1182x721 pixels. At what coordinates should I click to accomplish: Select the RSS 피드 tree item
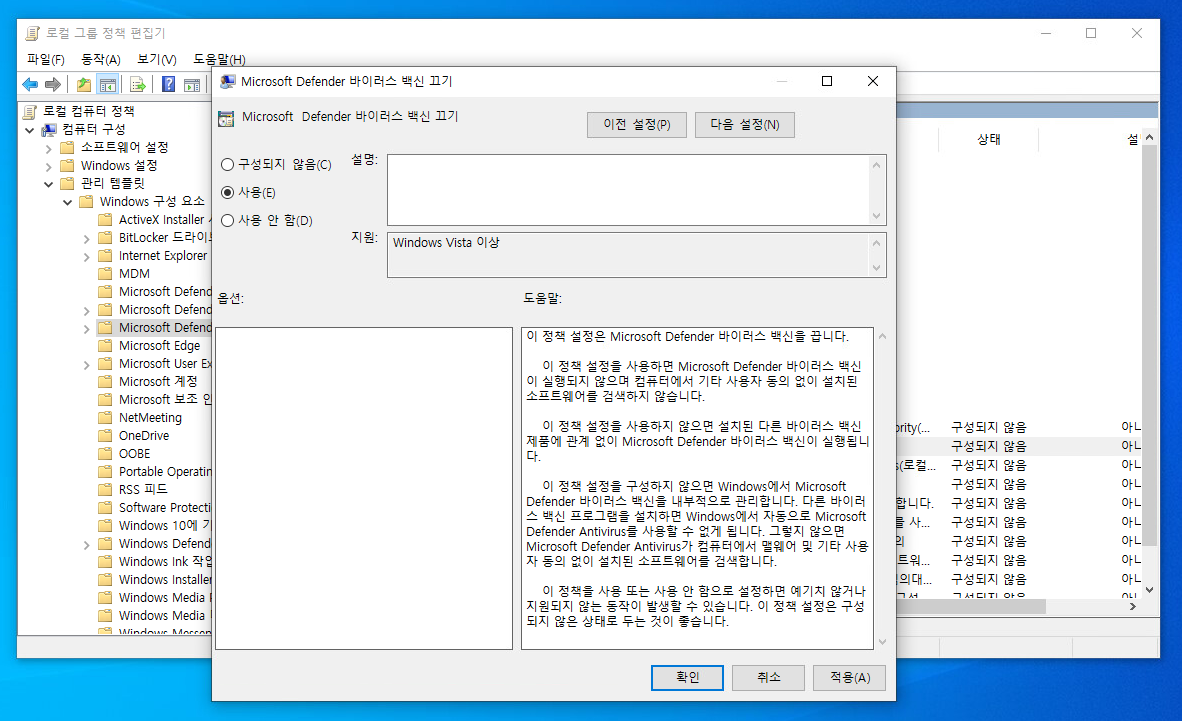pos(143,490)
